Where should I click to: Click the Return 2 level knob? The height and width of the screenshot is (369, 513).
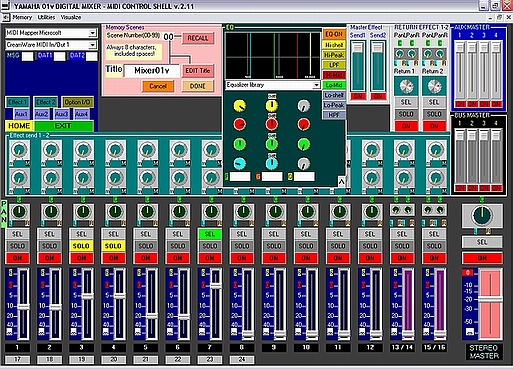pyautogui.click(x=434, y=86)
